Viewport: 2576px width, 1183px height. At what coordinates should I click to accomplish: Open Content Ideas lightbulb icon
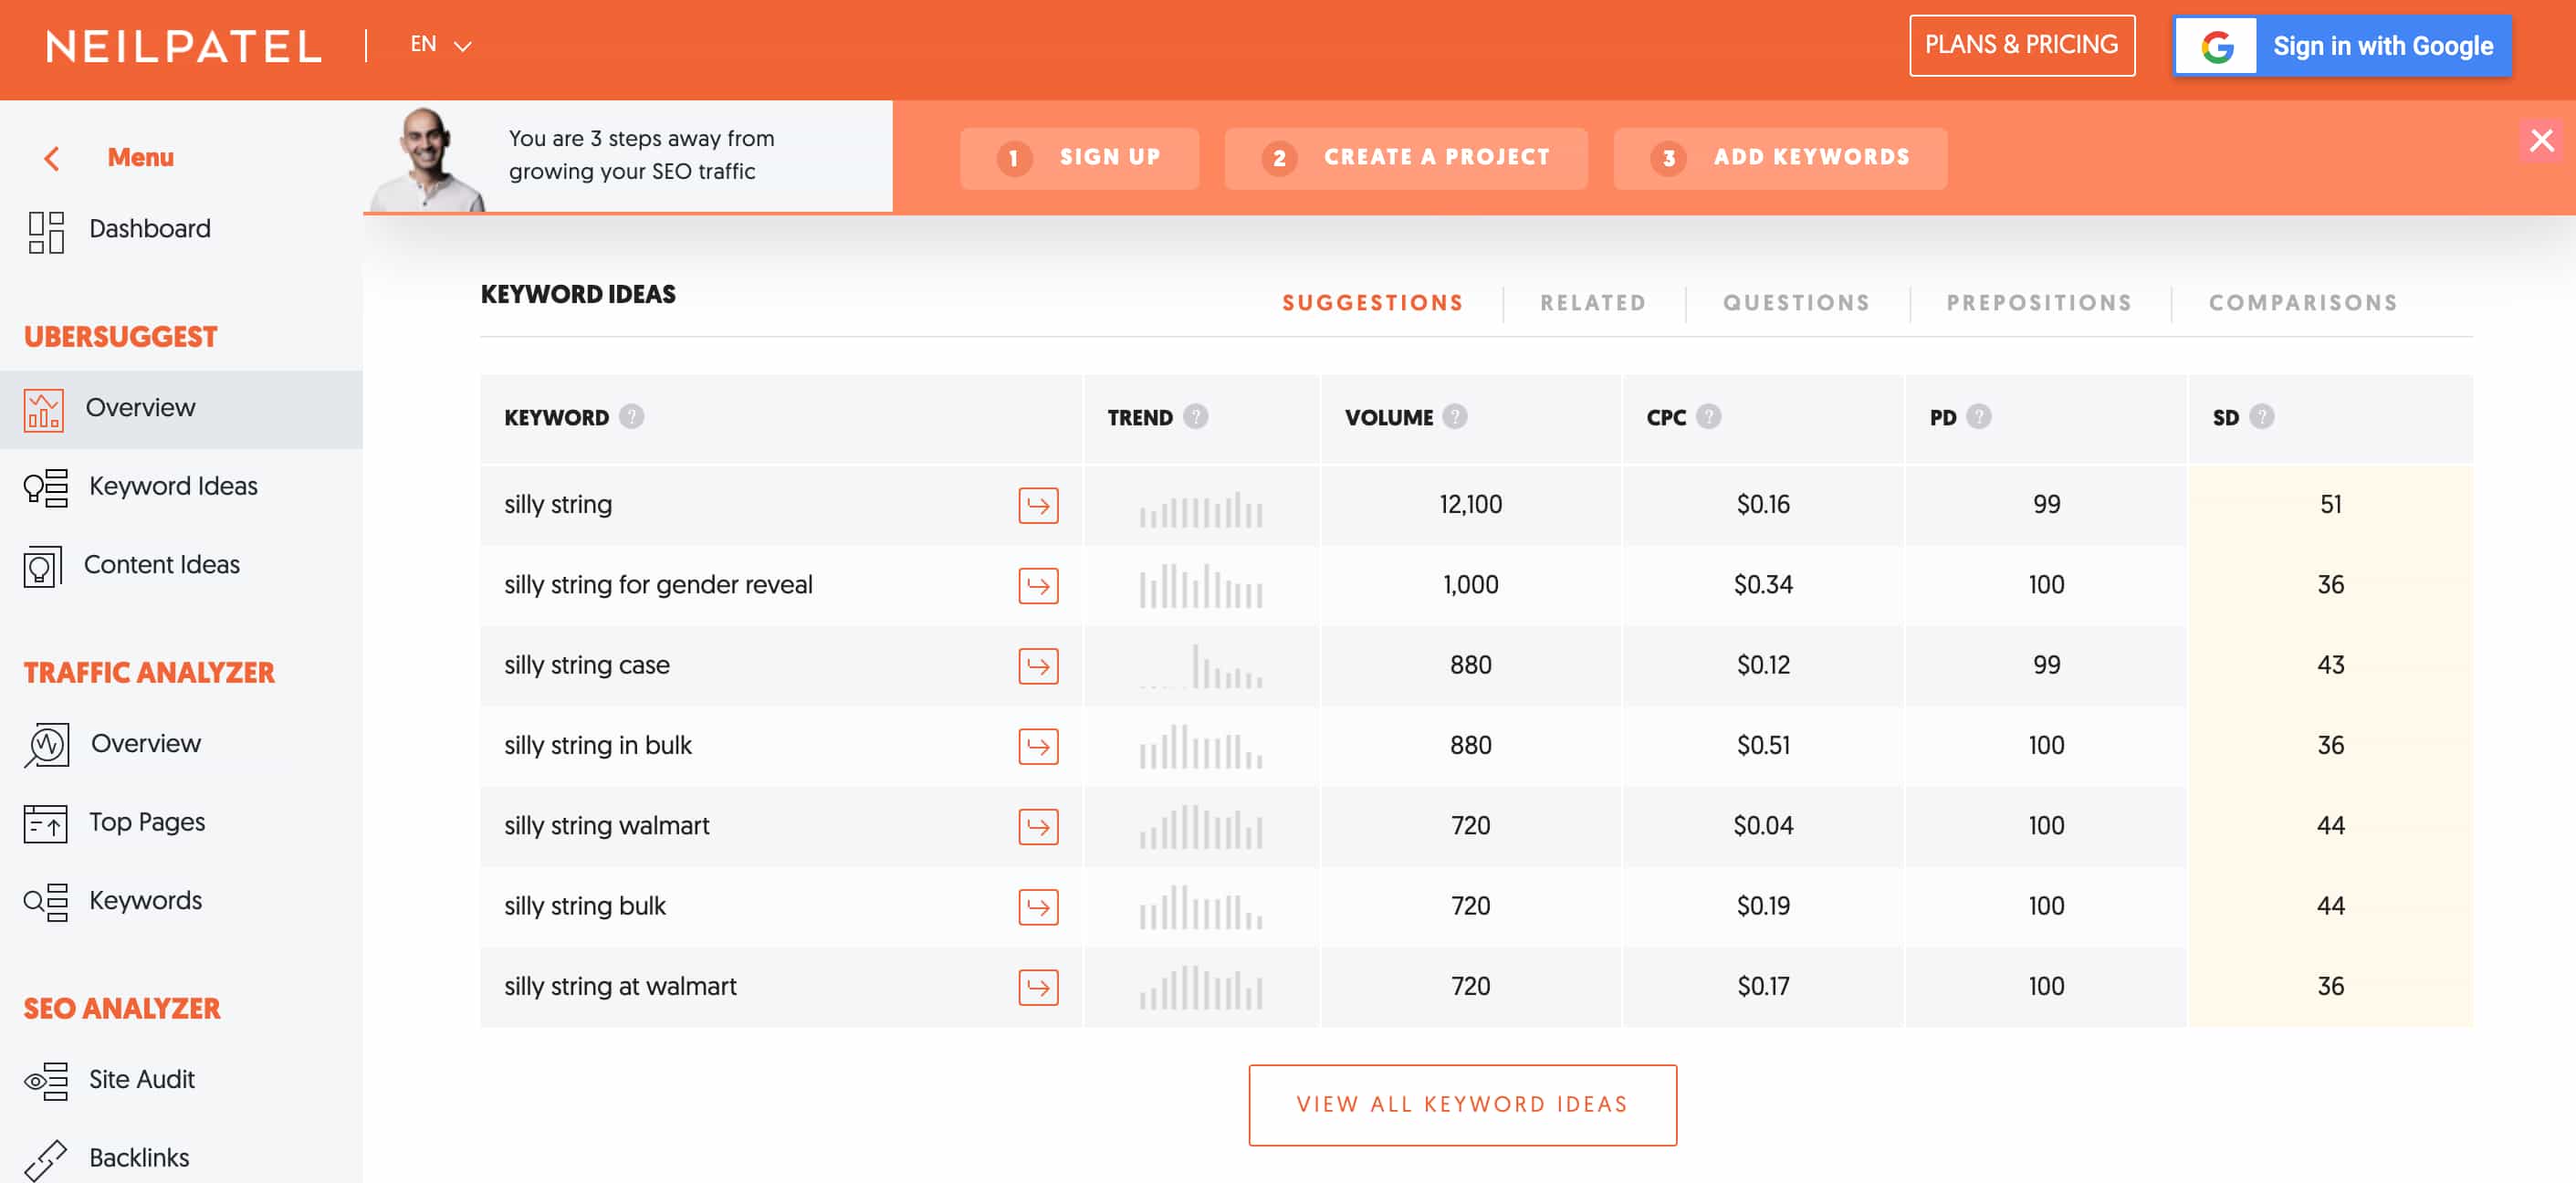pyautogui.click(x=42, y=566)
